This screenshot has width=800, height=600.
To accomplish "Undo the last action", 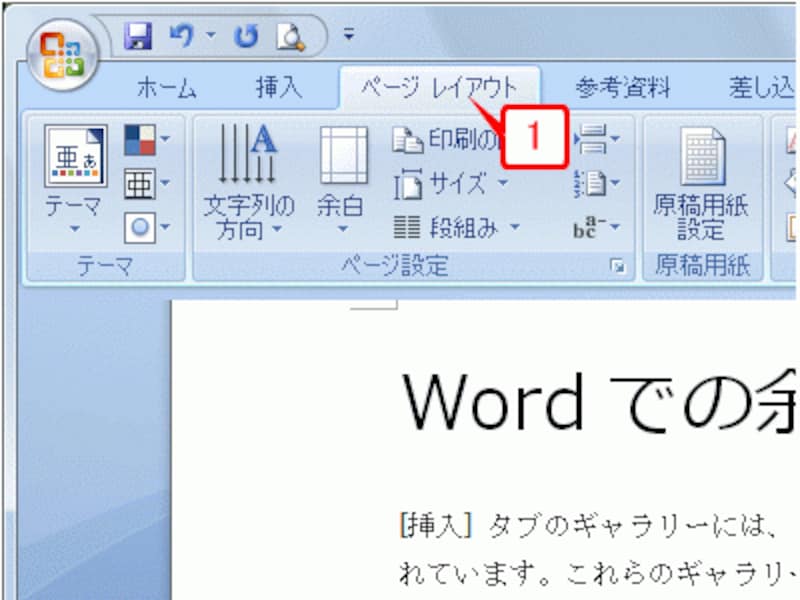I will 183,36.
